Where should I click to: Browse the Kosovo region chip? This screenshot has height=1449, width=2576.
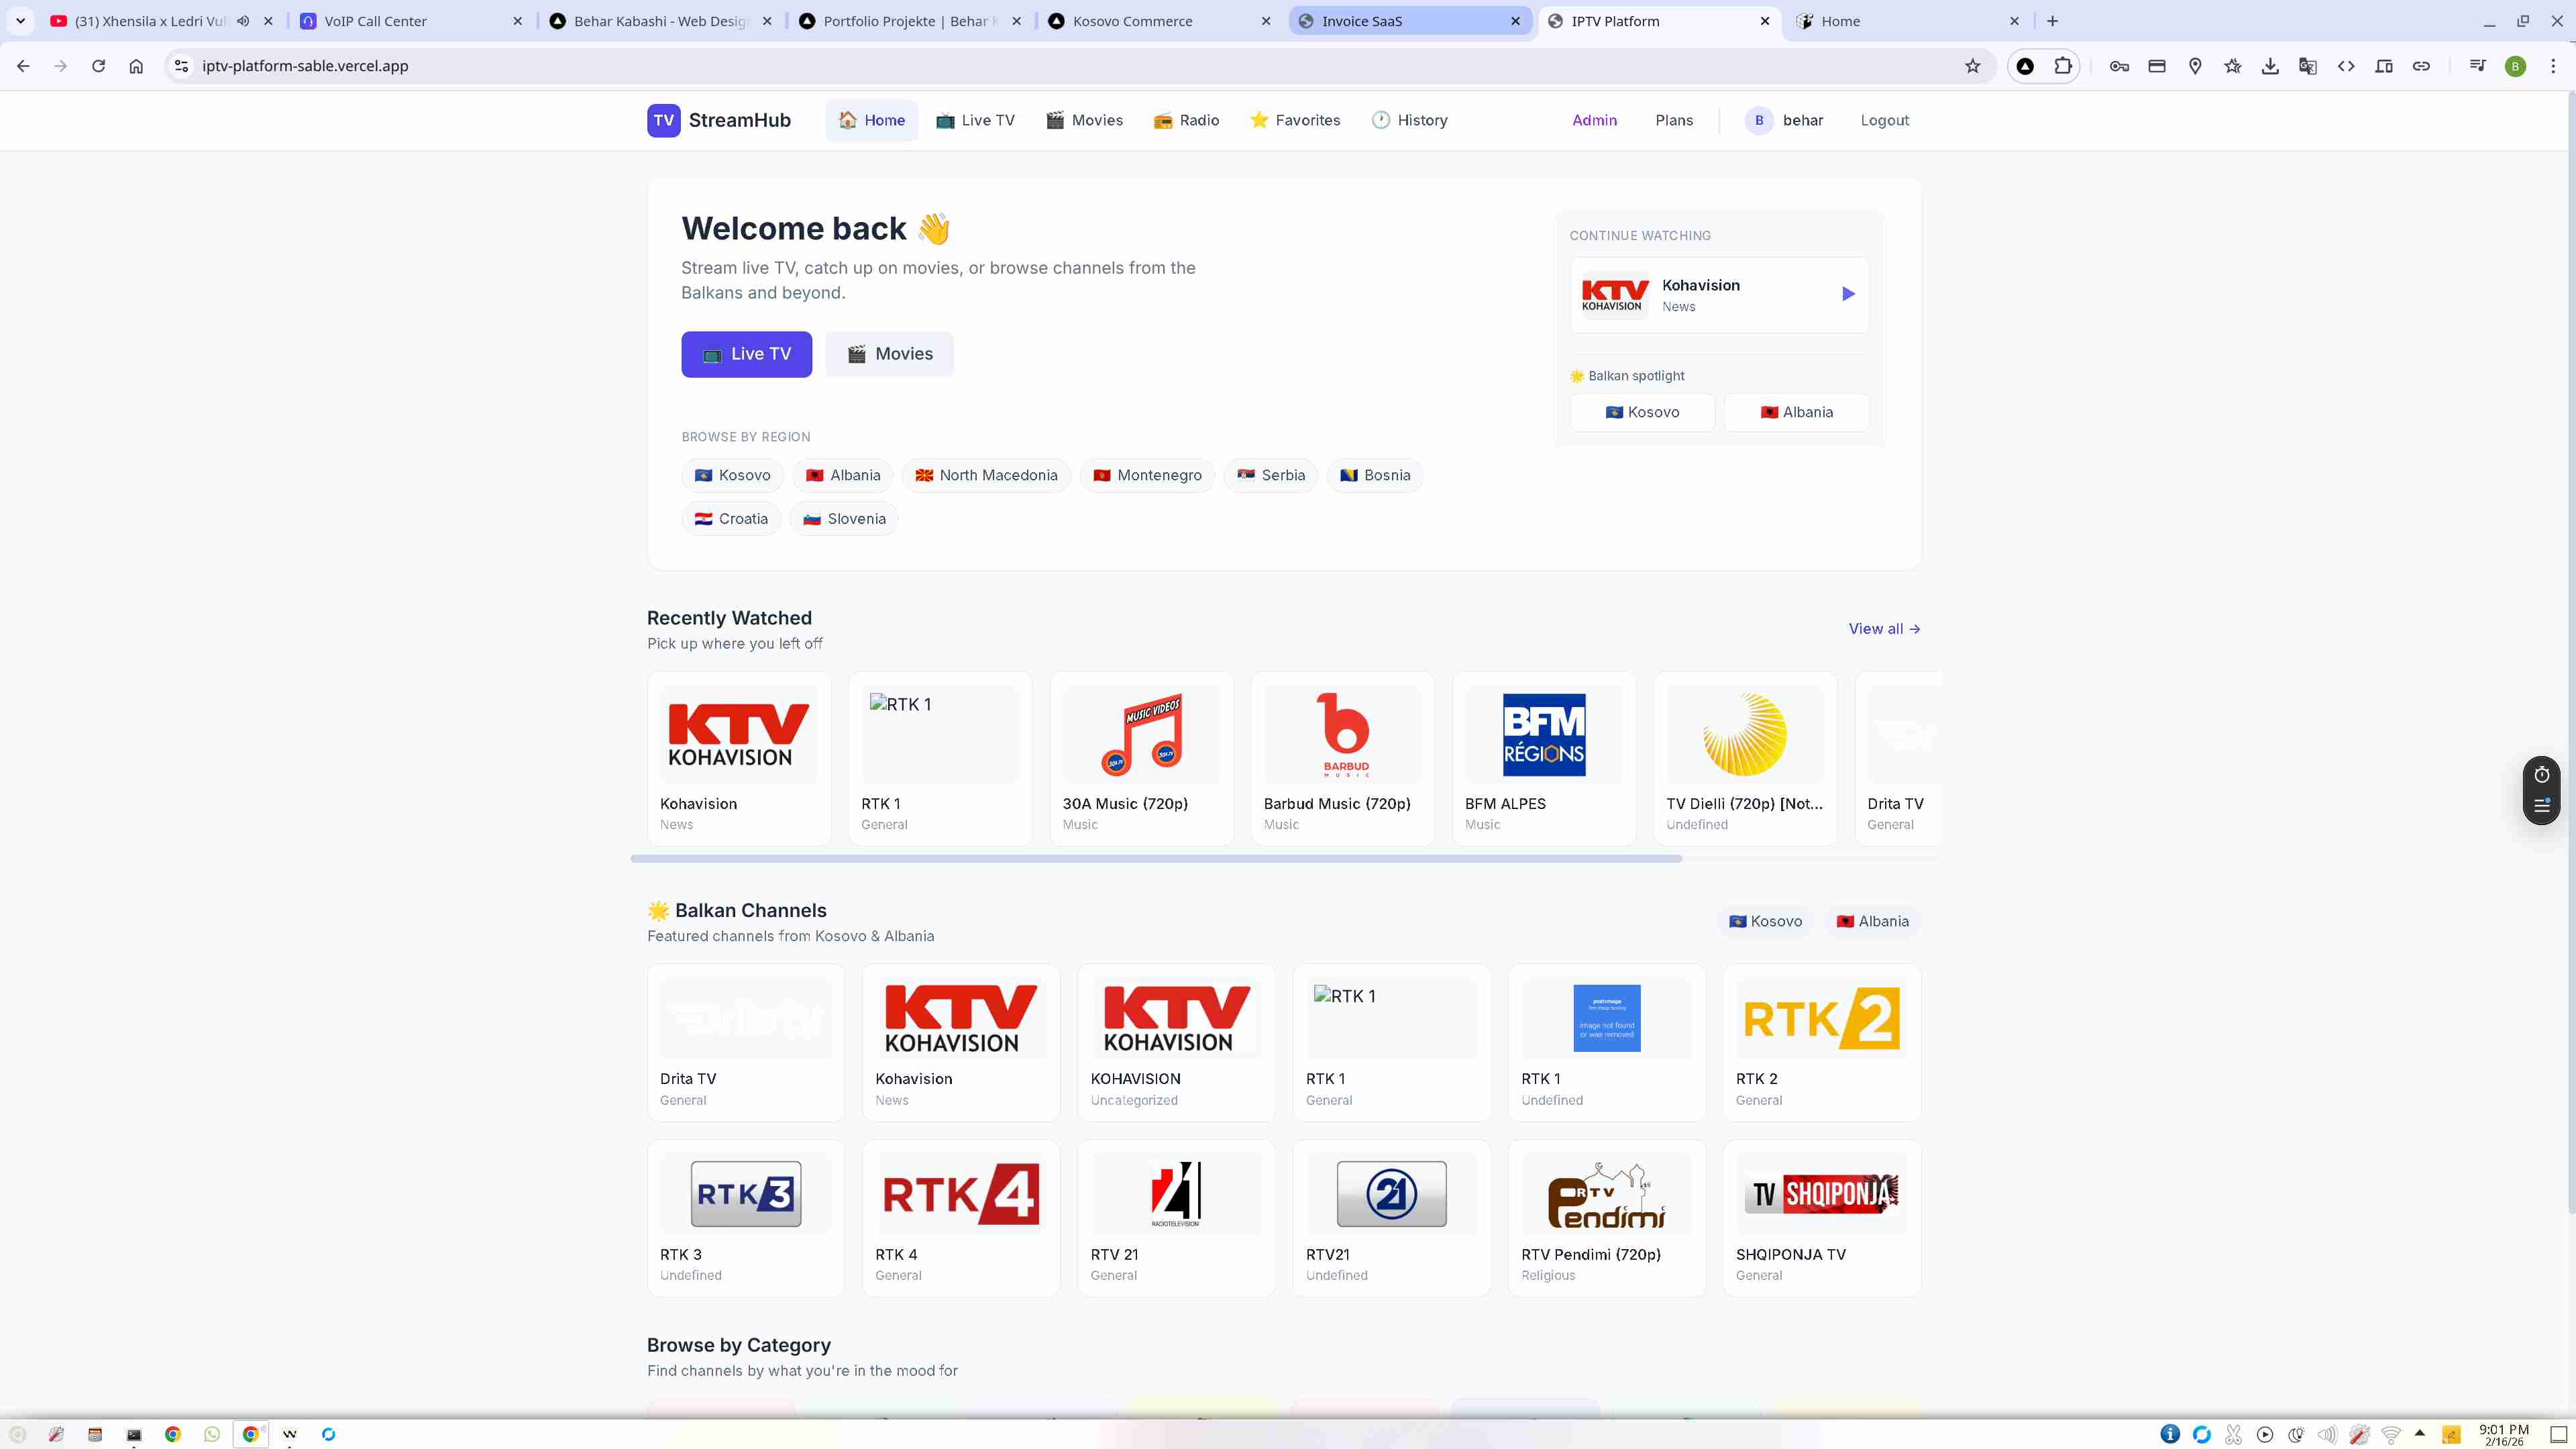tap(732, 475)
